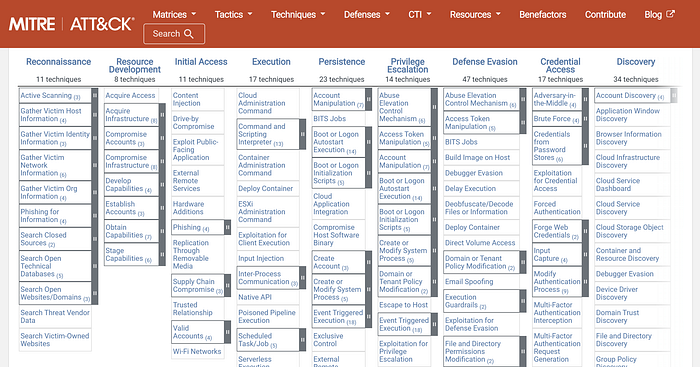Open the Escape to Host technique

pos(404,305)
